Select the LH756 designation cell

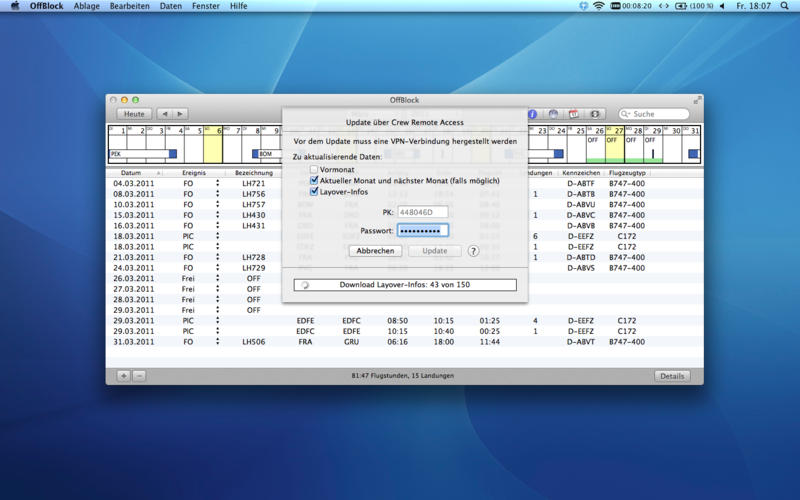(254, 194)
